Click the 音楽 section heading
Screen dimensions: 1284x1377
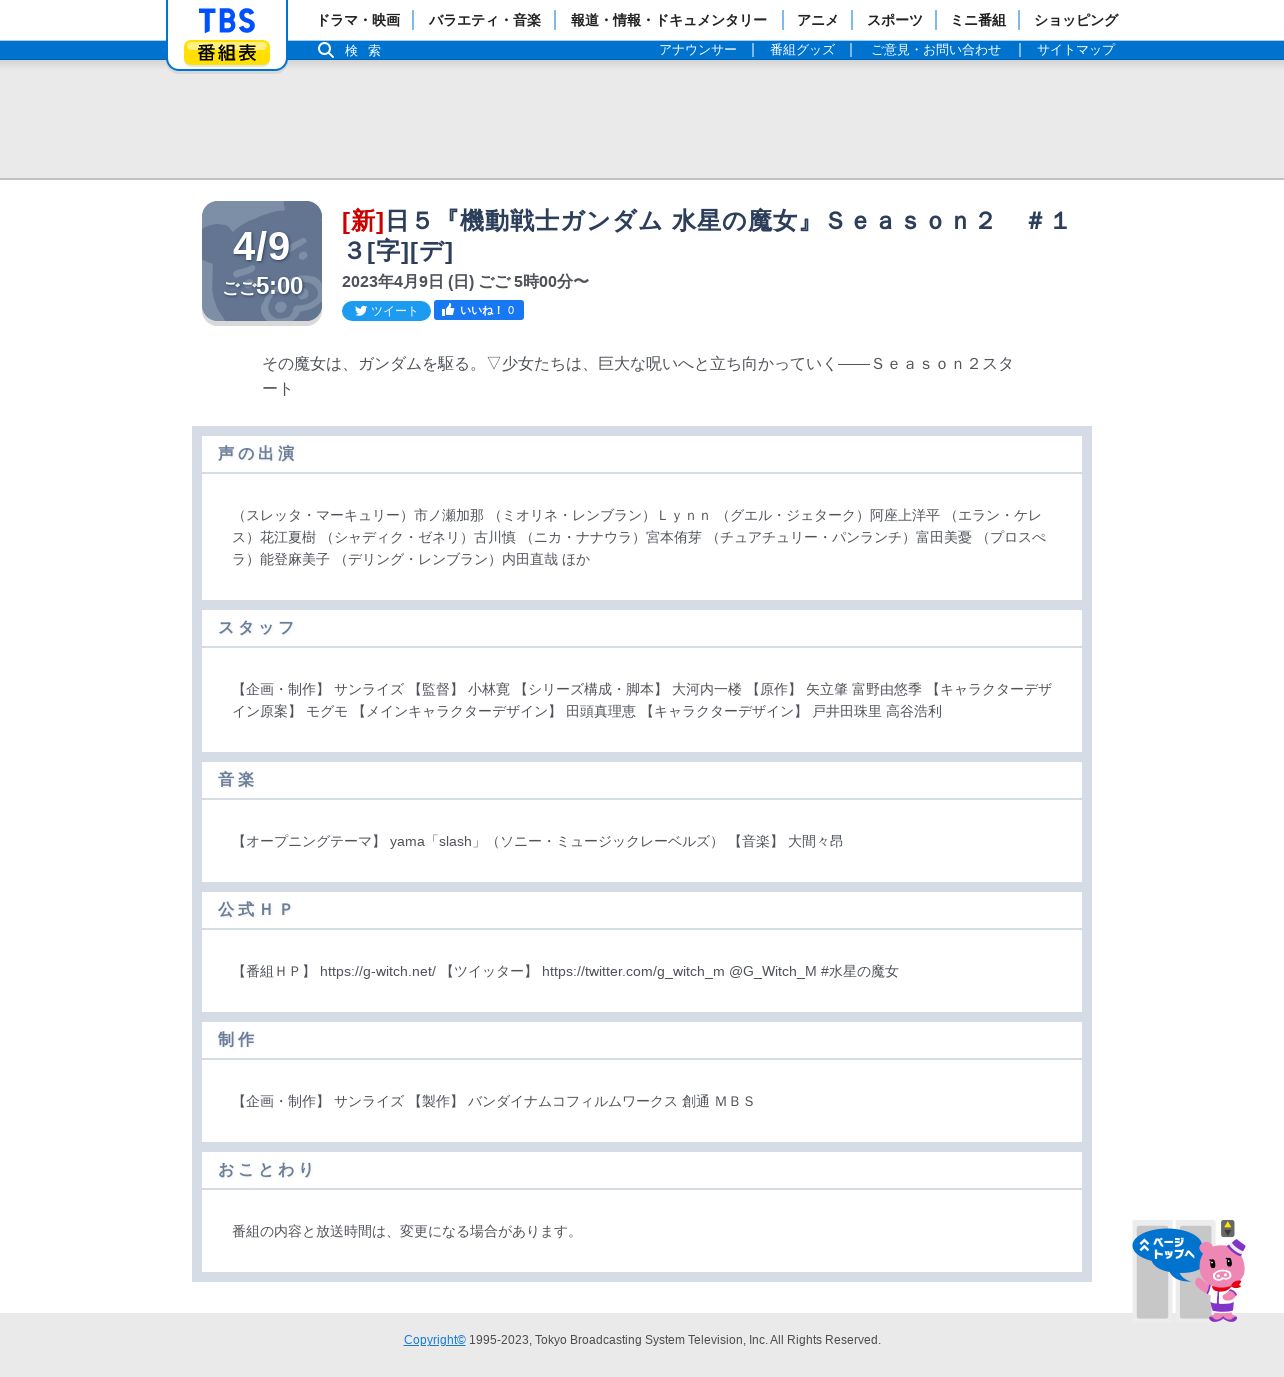coord(237,780)
